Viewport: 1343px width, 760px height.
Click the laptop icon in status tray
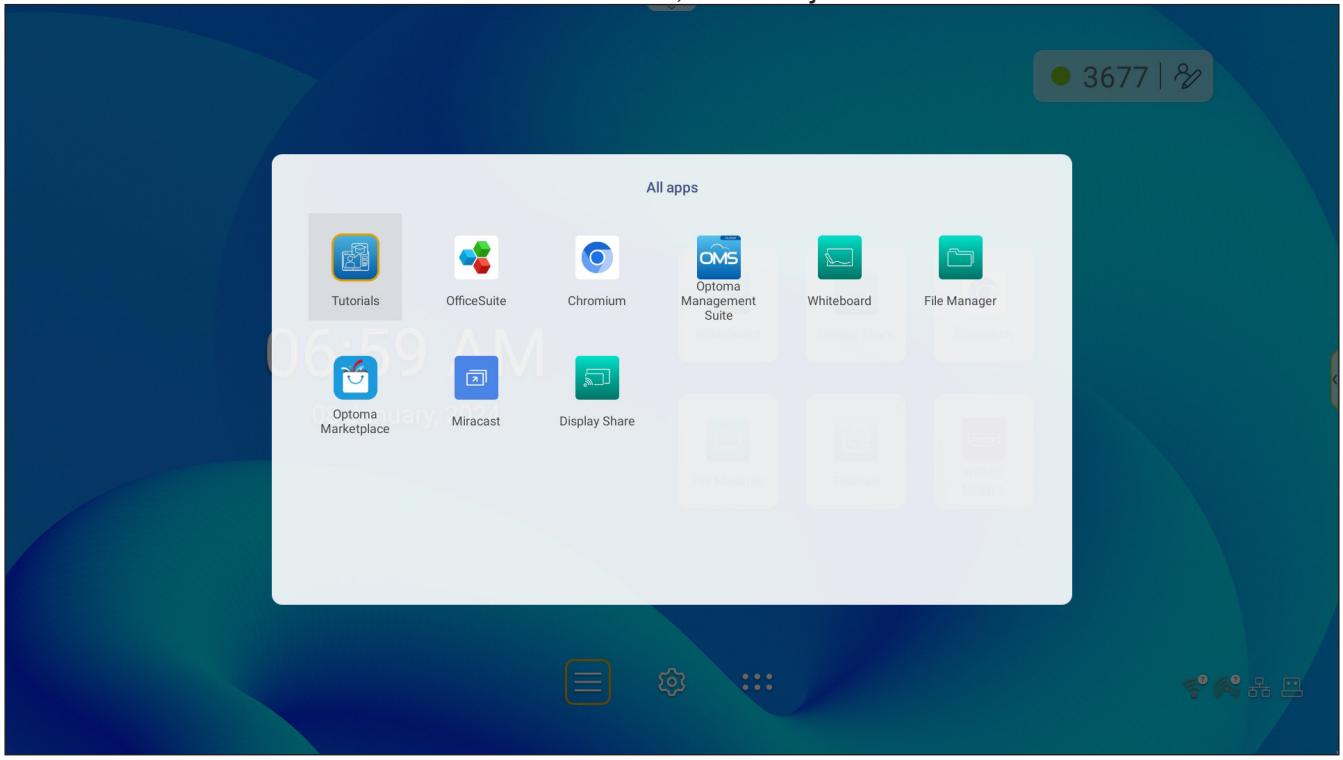1294,687
